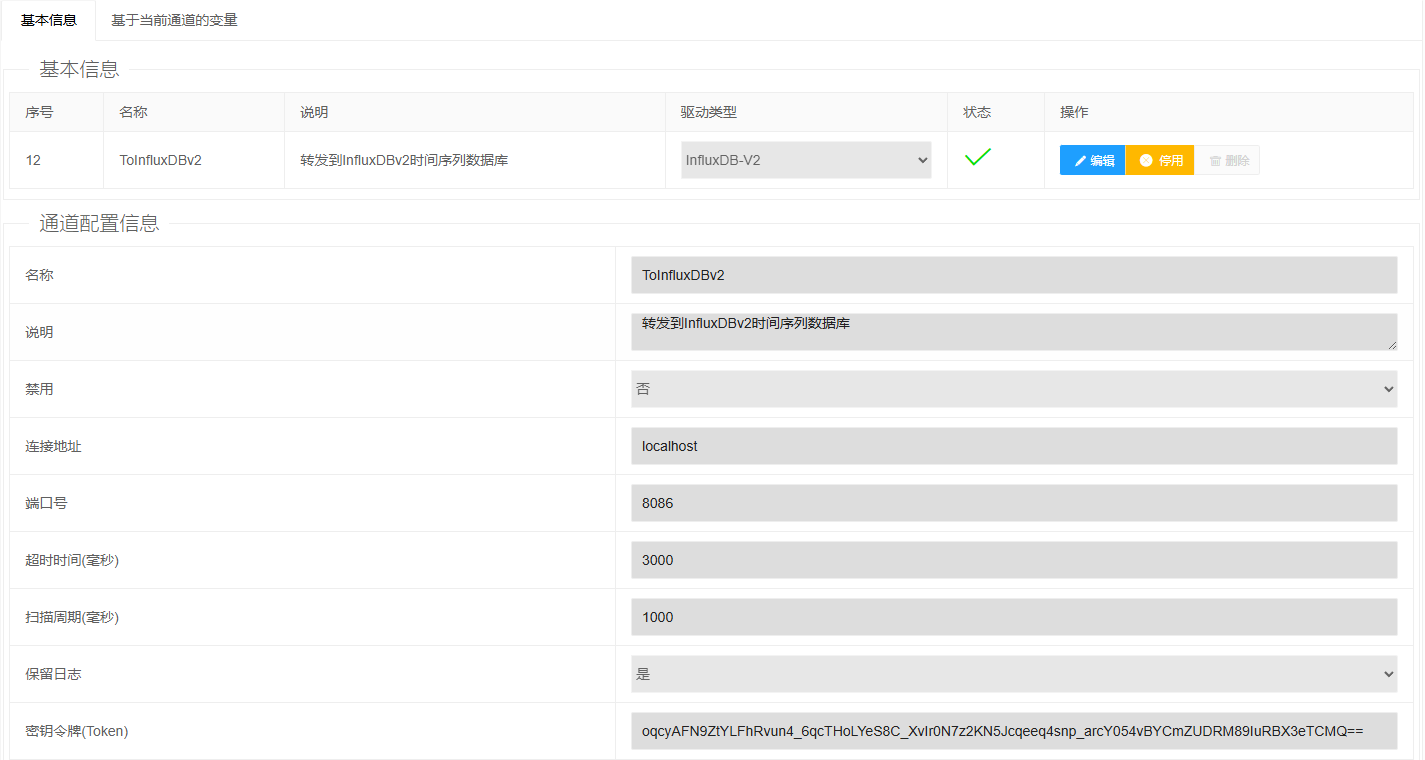The image size is (1425, 760).
Task: Click the 连接地址 row label
Action: coord(53,446)
